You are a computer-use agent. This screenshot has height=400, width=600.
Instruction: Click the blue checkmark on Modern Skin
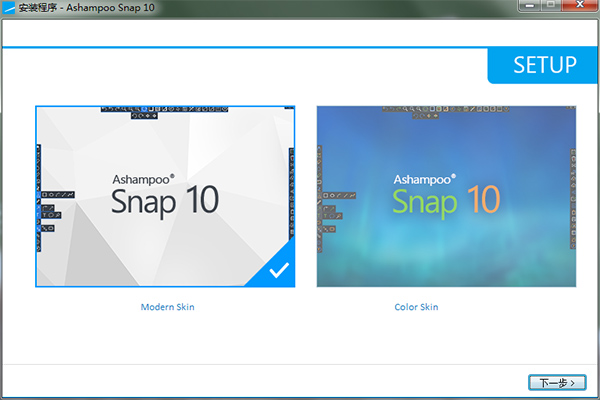pos(279,271)
